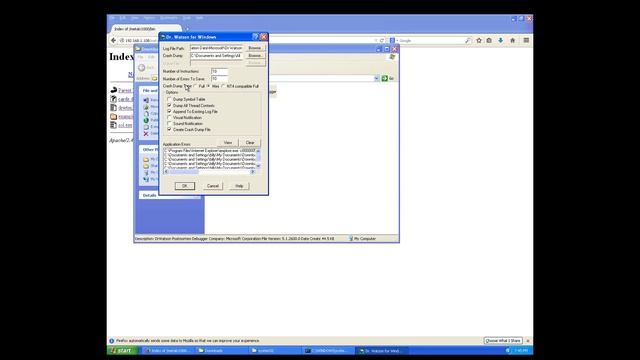
Task: Switch to Firefox Index of taskbar button
Action: pos(168,351)
